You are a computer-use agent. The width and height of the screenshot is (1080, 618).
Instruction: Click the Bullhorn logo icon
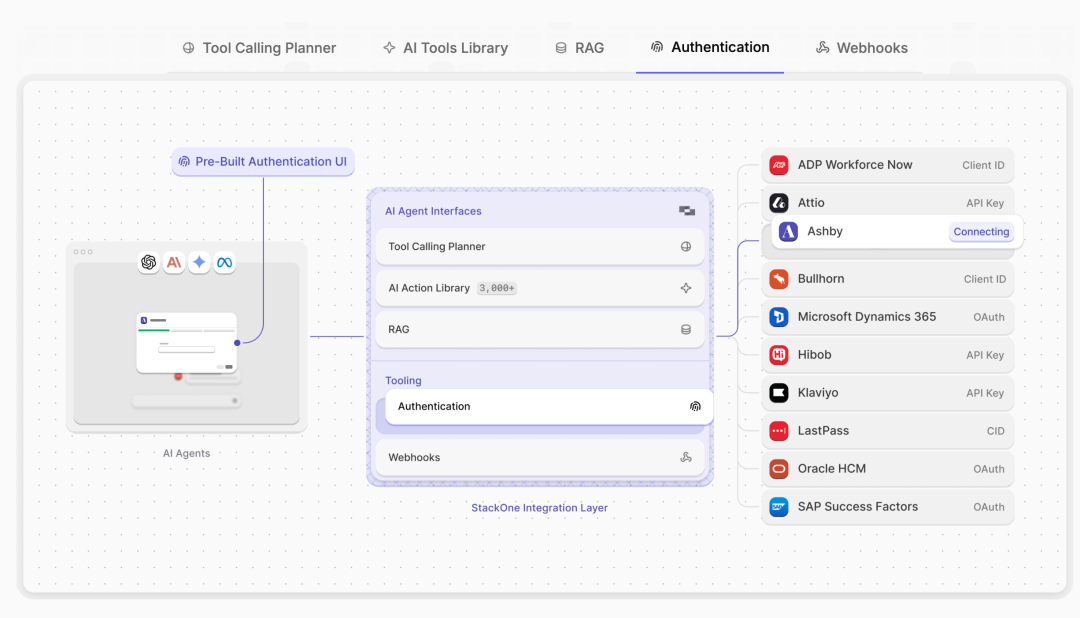click(779, 279)
